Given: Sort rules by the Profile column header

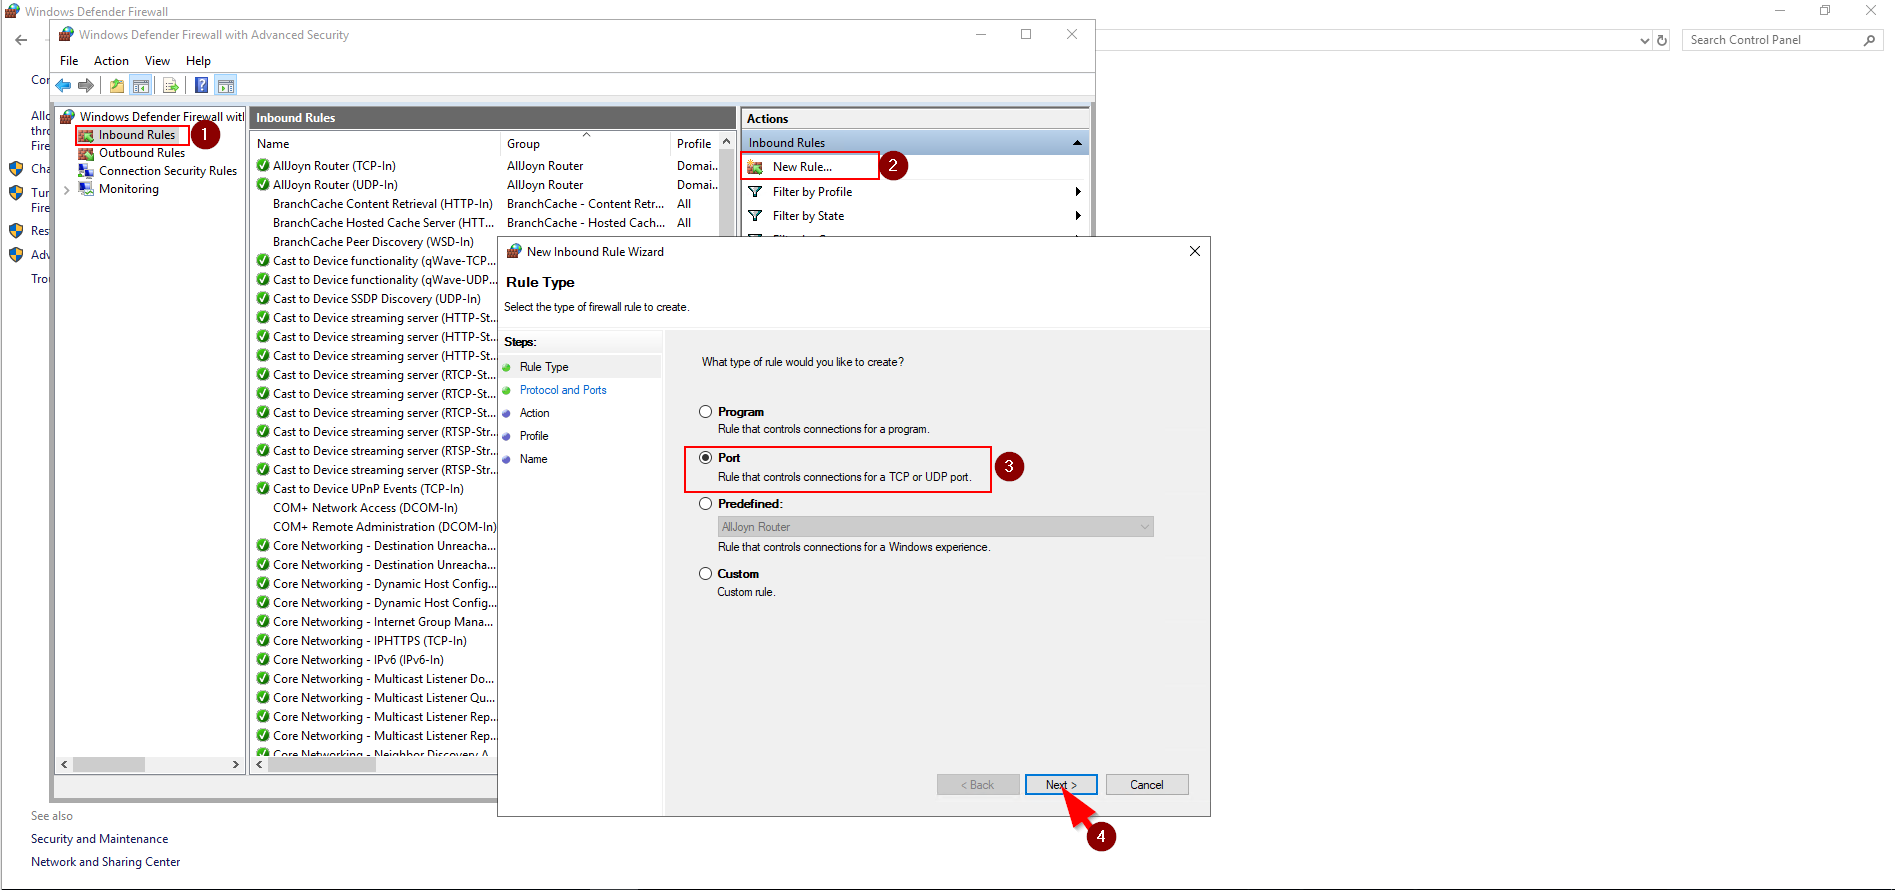Looking at the screenshot, I should (694, 144).
